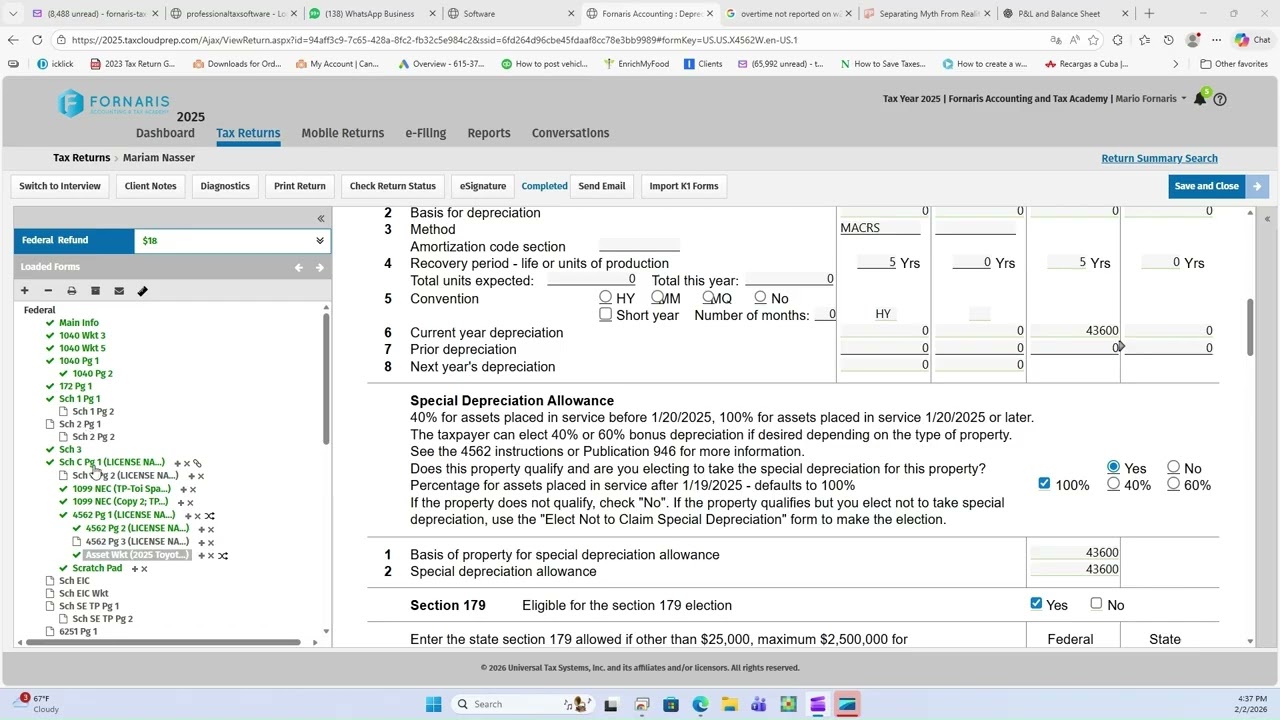This screenshot has width=1280, height=720.
Task: Add copy of Sch C Pg 1 with plus
Action: 177,463
